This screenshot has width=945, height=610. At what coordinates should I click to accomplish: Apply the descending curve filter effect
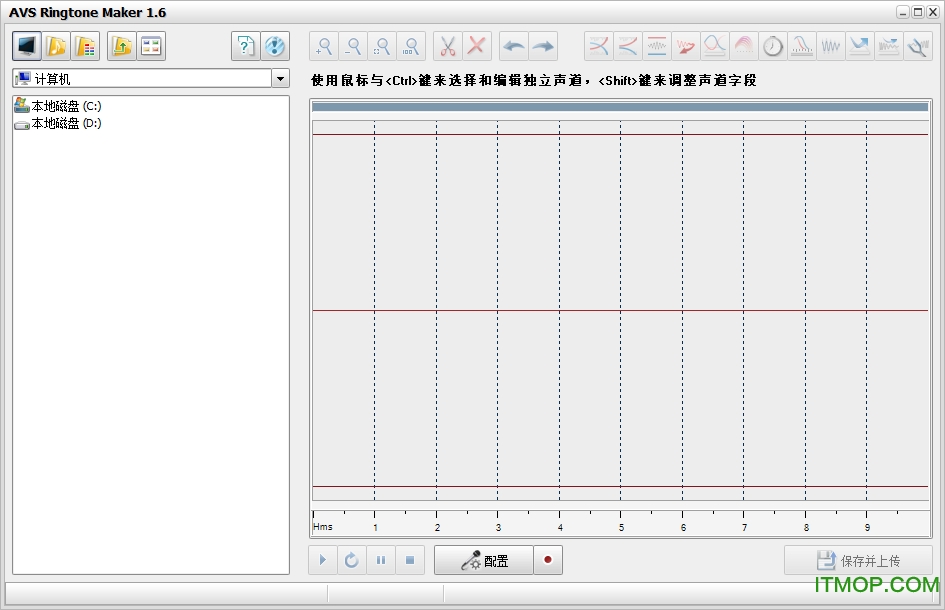(802, 46)
